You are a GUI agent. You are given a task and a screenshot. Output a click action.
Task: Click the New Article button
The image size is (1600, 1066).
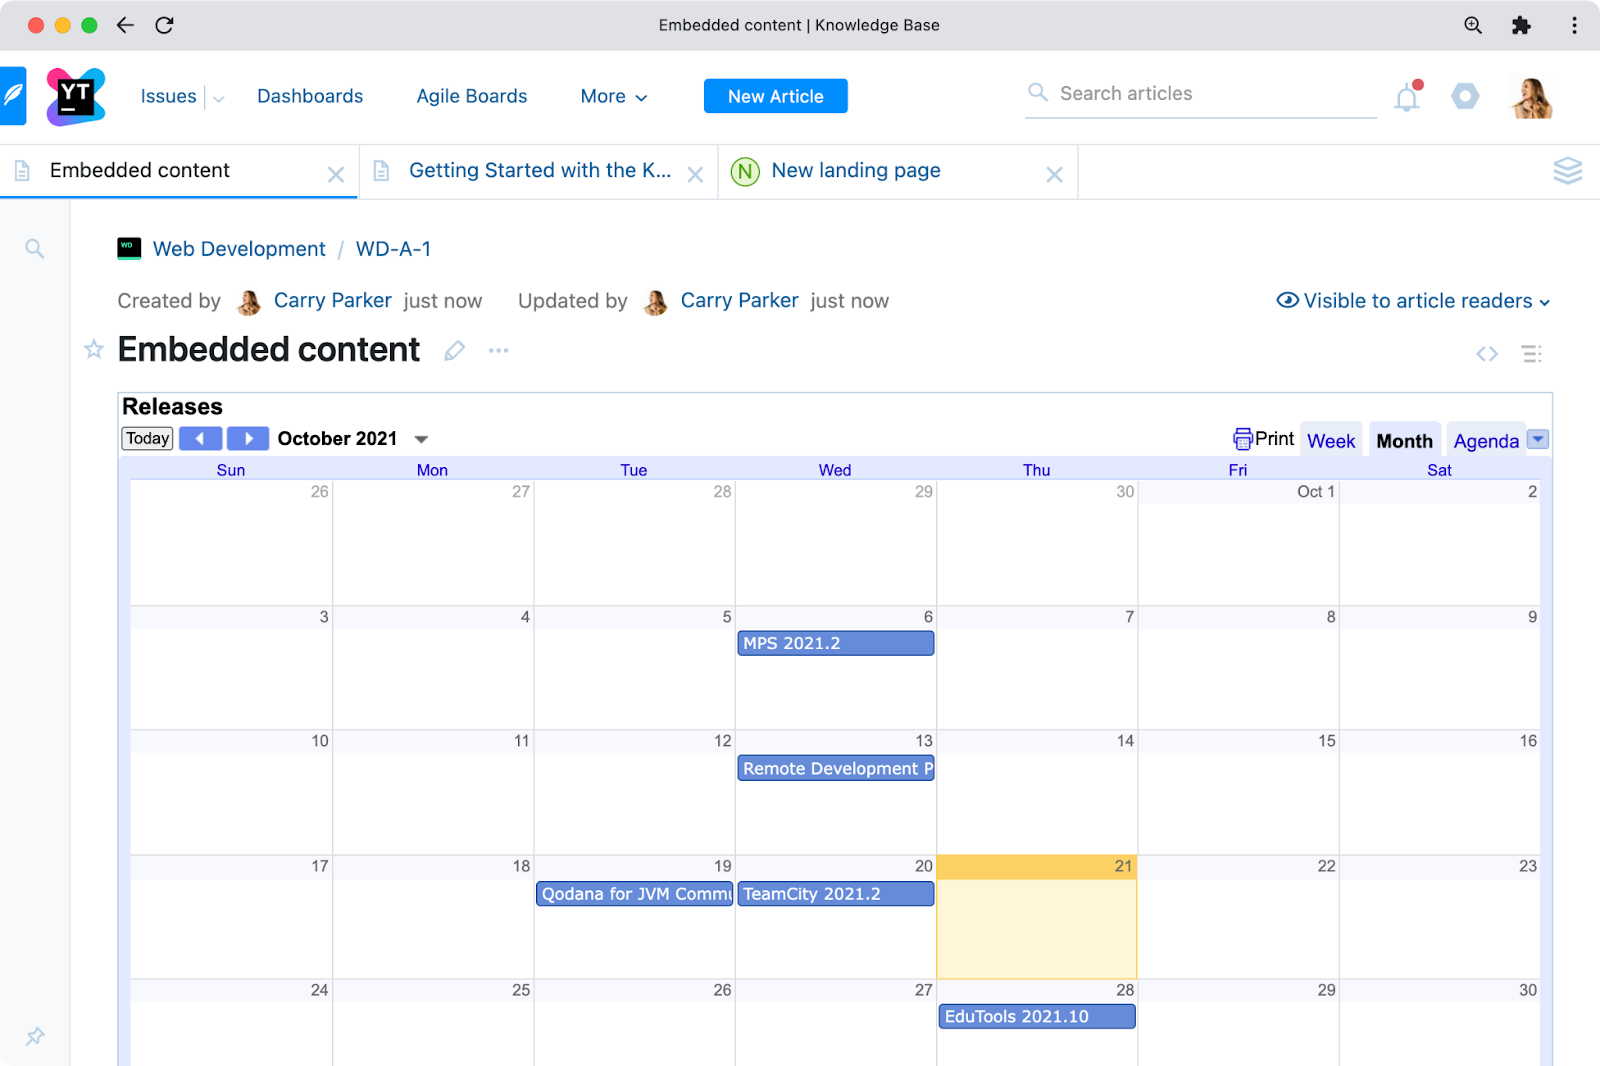776,96
